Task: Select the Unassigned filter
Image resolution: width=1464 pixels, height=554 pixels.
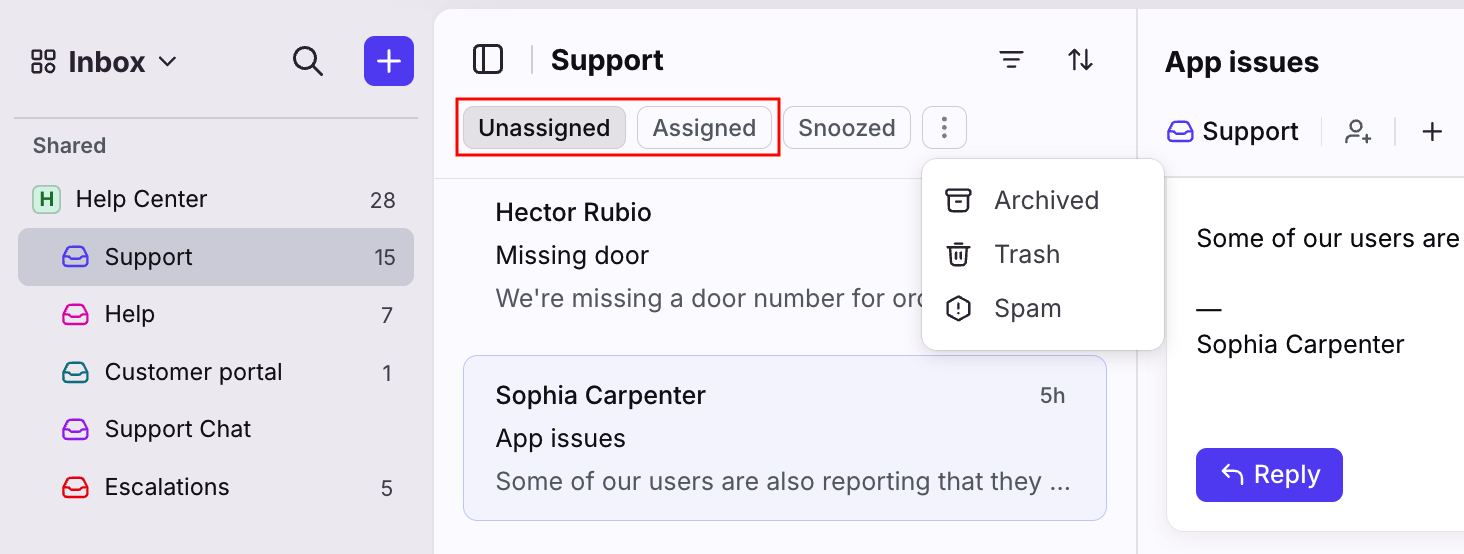Action: click(x=544, y=128)
